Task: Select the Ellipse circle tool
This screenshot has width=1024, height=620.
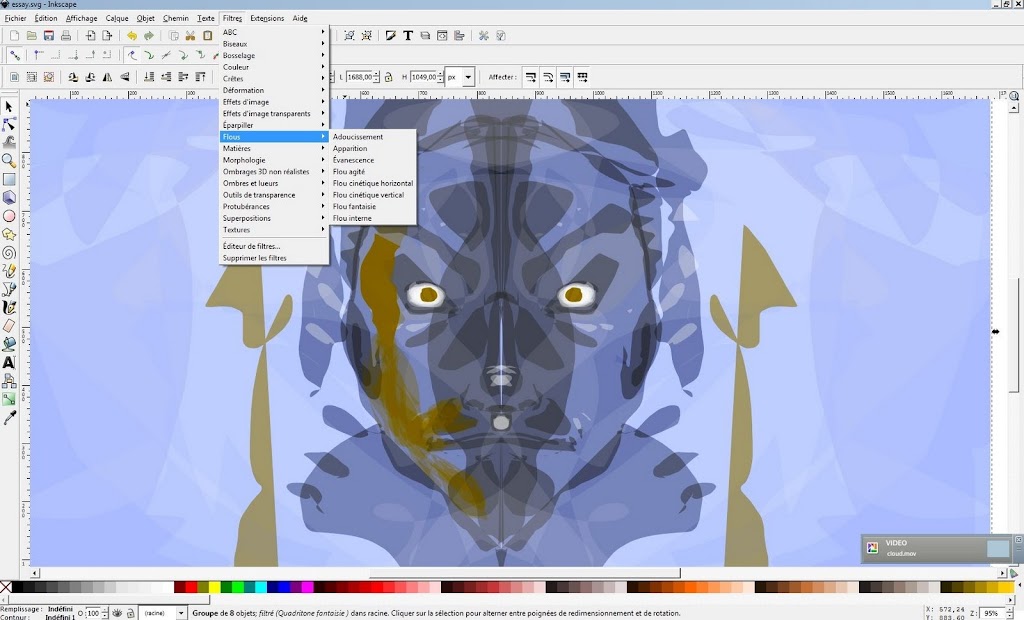Action: click(9, 216)
